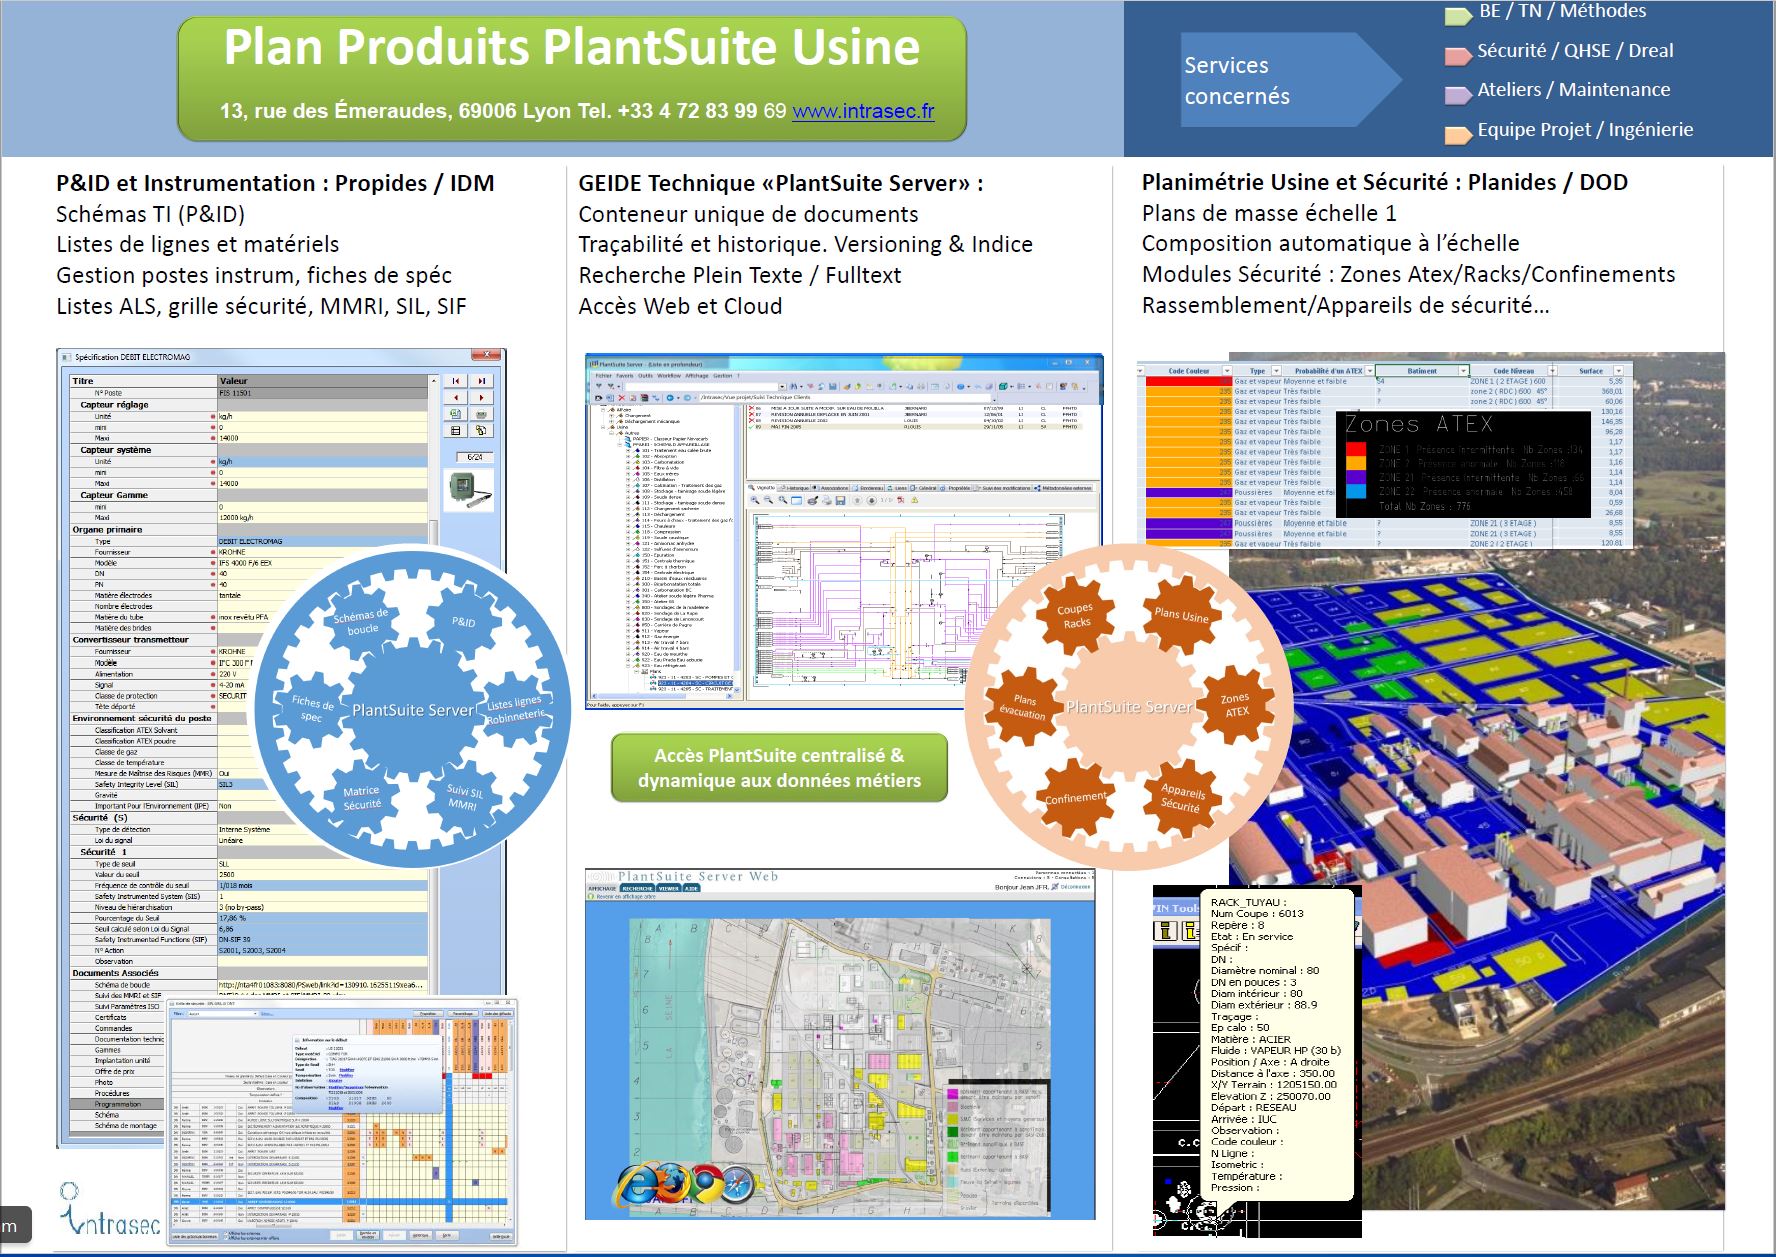
Task: Click the export sheet icon in Spécification window
Action: (455, 414)
